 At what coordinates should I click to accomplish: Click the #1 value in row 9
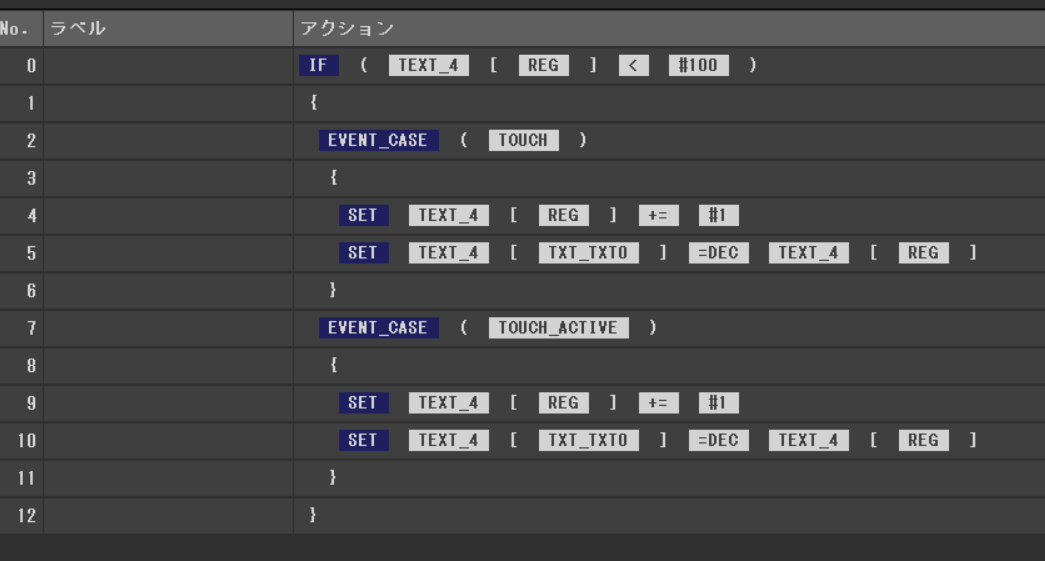[x=718, y=403]
